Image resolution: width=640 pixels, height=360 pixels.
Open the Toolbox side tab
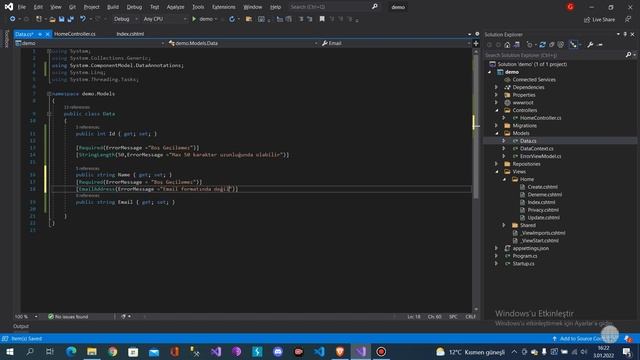(x=6, y=39)
